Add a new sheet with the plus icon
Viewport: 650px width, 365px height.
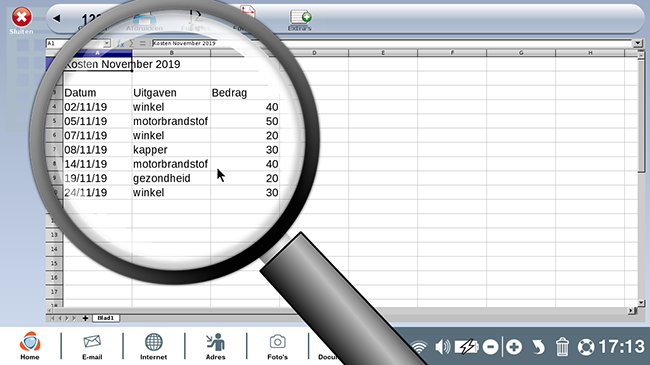point(85,318)
